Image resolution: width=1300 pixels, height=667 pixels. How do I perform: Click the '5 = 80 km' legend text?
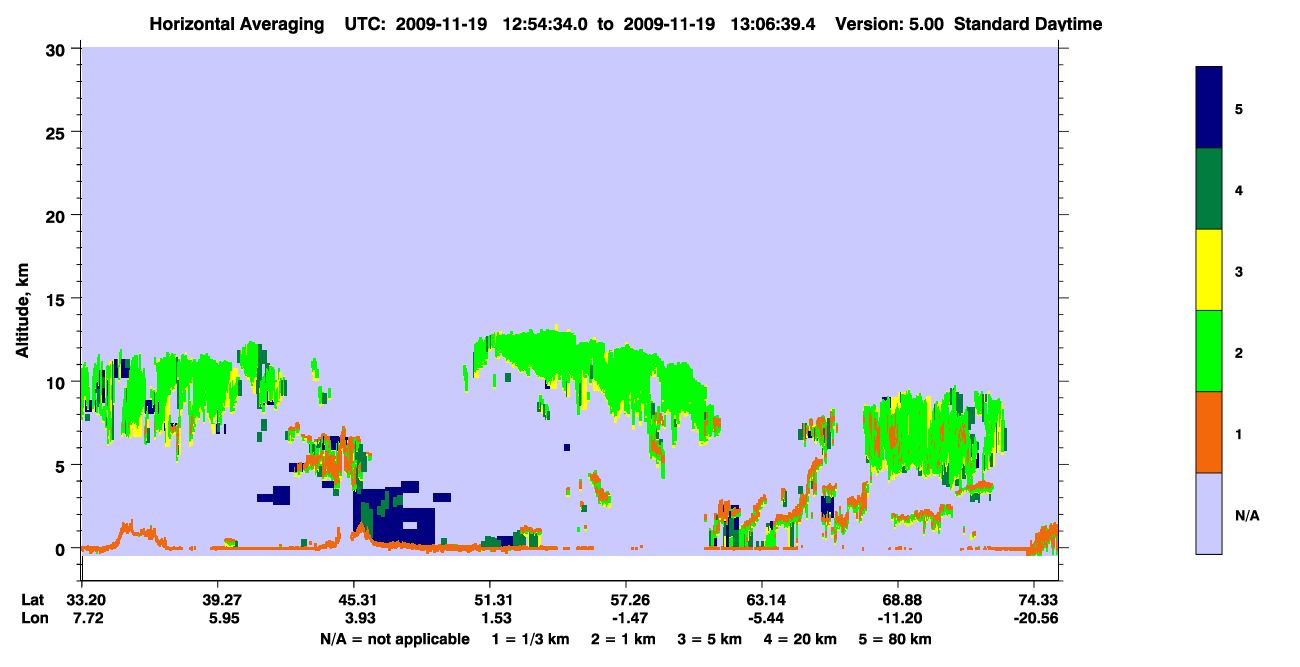point(896,639)
